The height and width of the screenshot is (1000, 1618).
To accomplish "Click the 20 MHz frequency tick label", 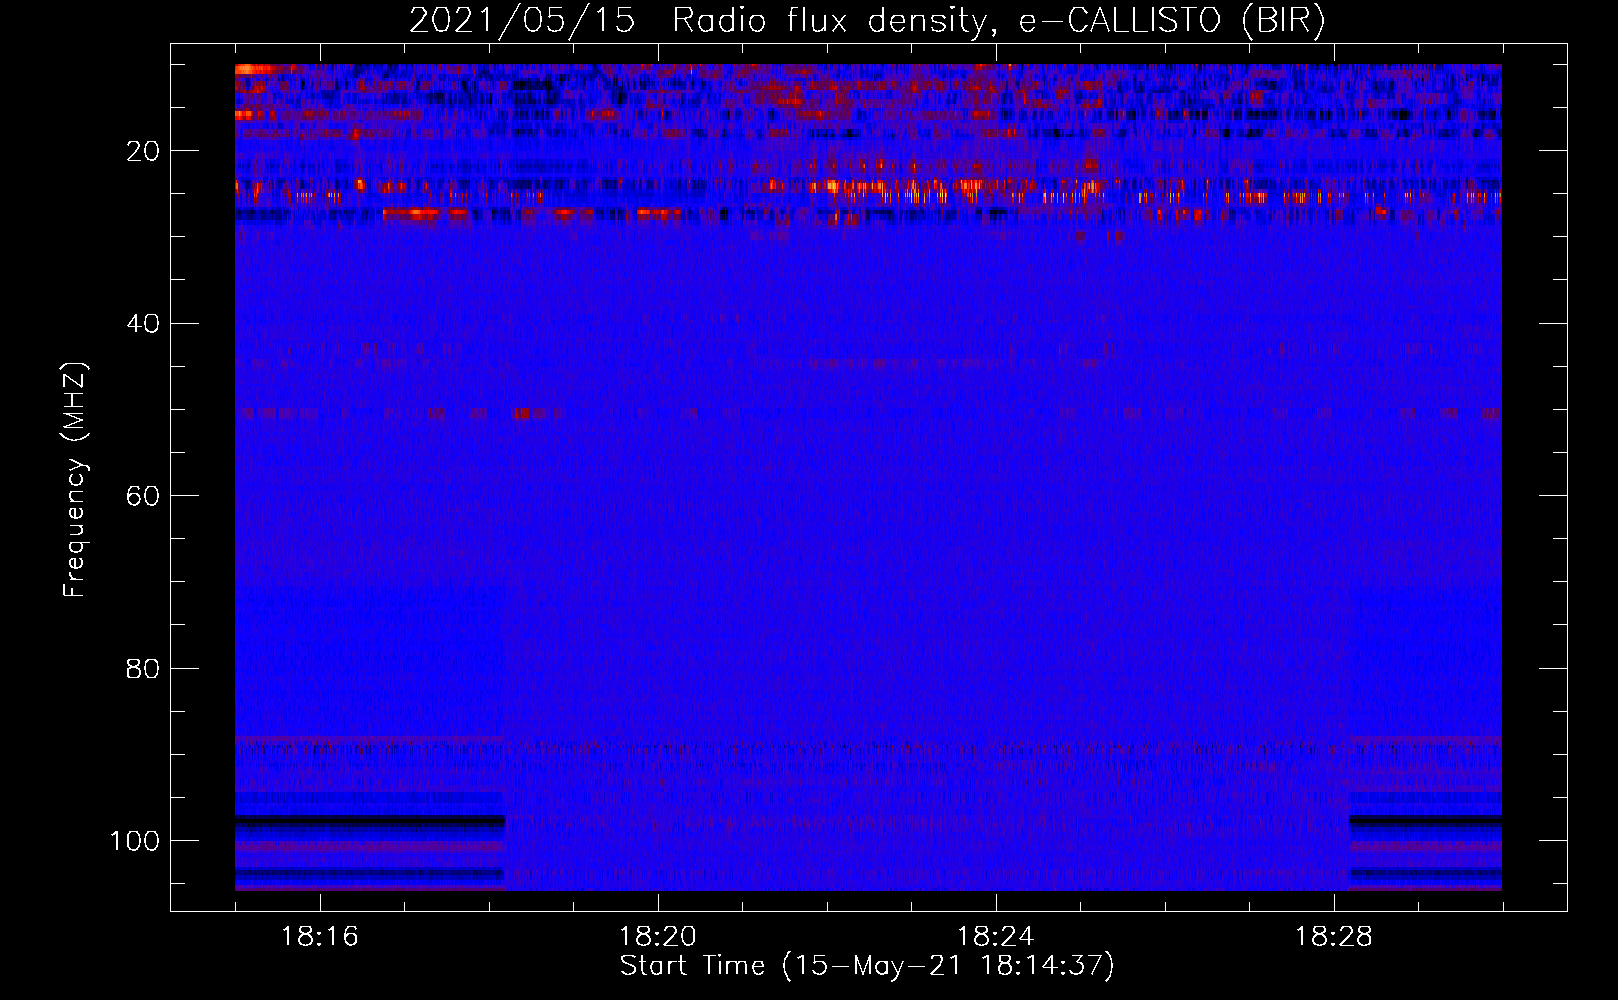I will point(143,151).
